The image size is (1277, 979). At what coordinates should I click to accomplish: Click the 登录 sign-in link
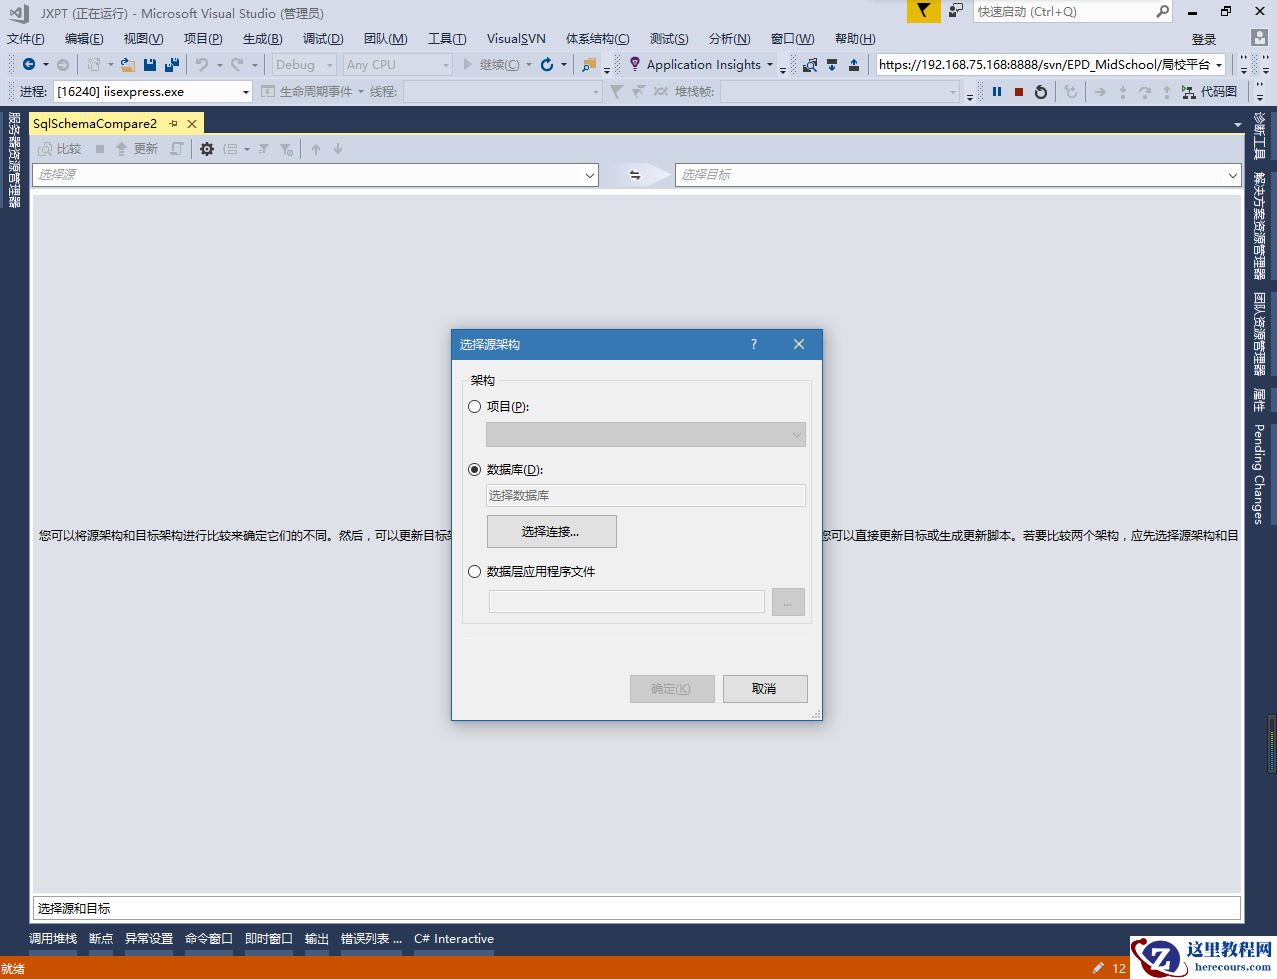[x=1204, y=39]
